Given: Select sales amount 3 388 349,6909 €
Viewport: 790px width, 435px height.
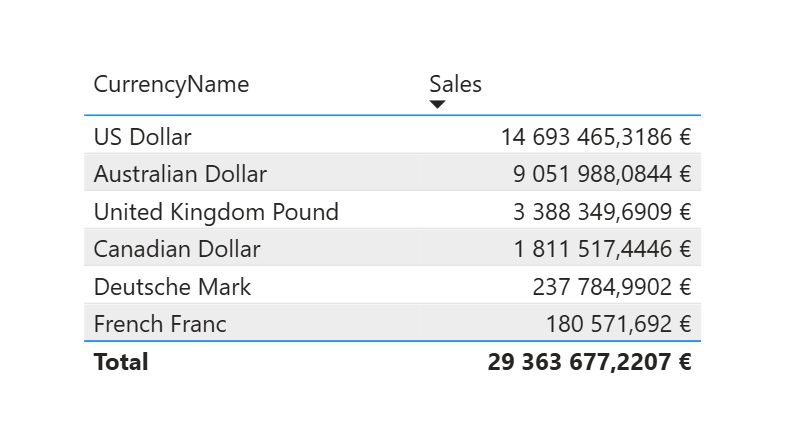Looking at the screenshot, I should pos(601,212).
